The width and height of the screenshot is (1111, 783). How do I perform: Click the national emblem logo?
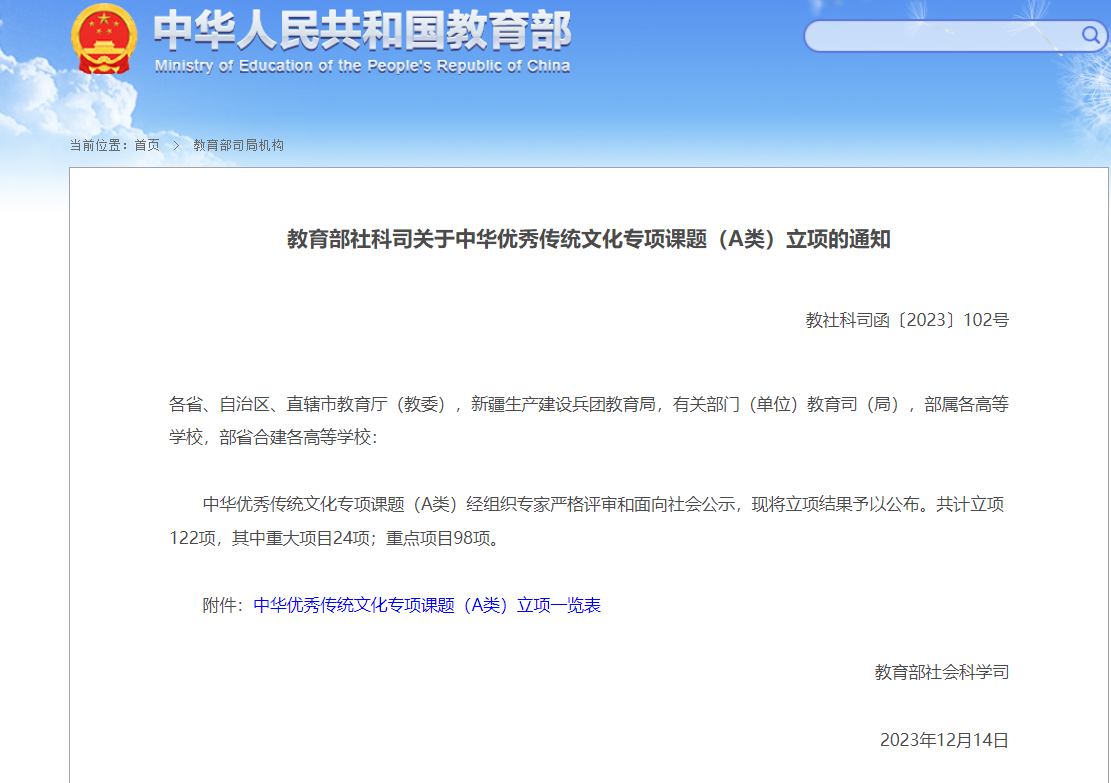coord(103,40)
